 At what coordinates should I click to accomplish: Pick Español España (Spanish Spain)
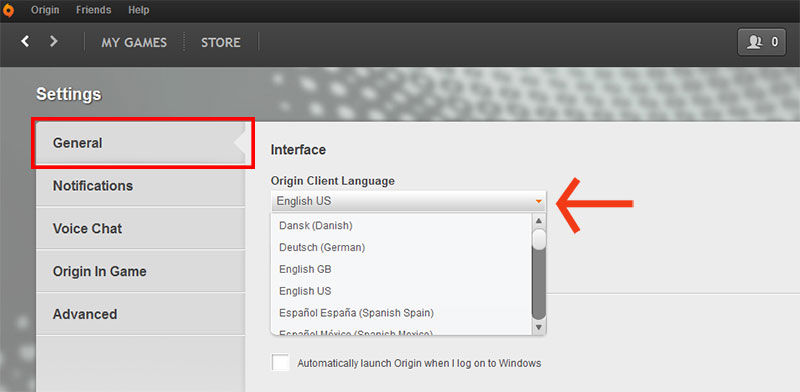tap(401, 312)
